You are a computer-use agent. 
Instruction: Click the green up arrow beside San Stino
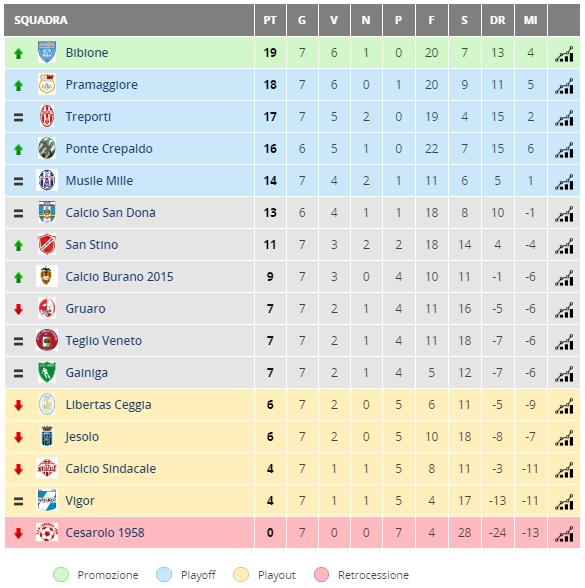(x=18, y=246)
